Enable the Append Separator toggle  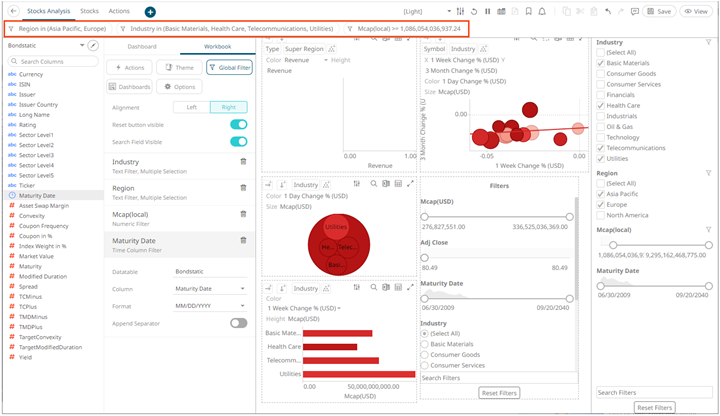(x=238, y=323)
